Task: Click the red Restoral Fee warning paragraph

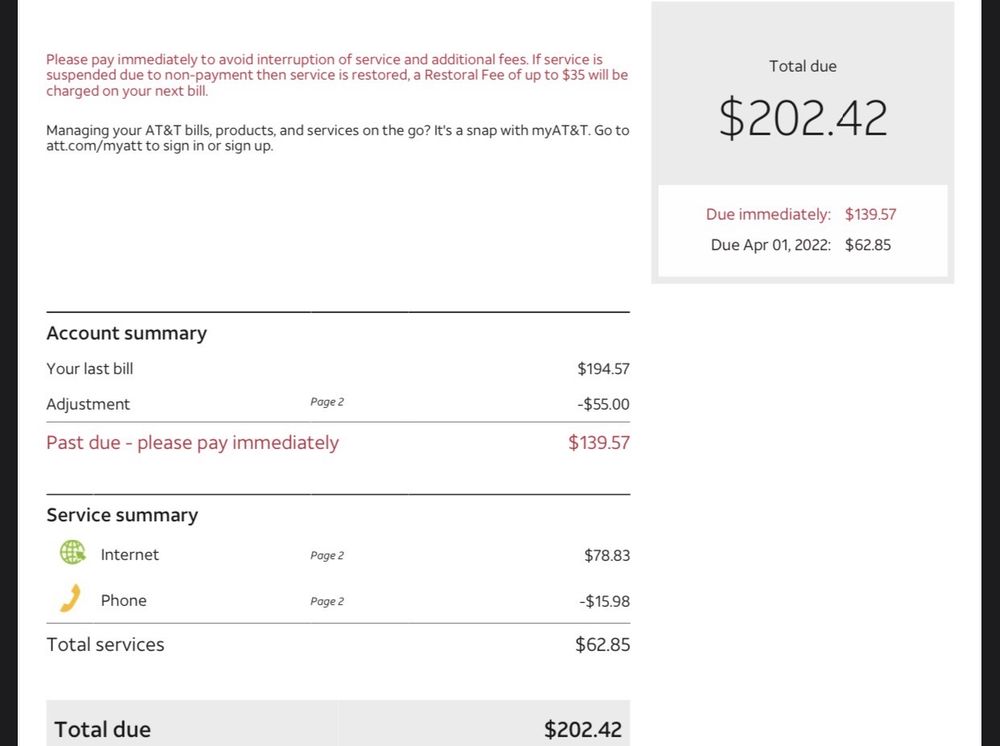Action: coord(337,75)
